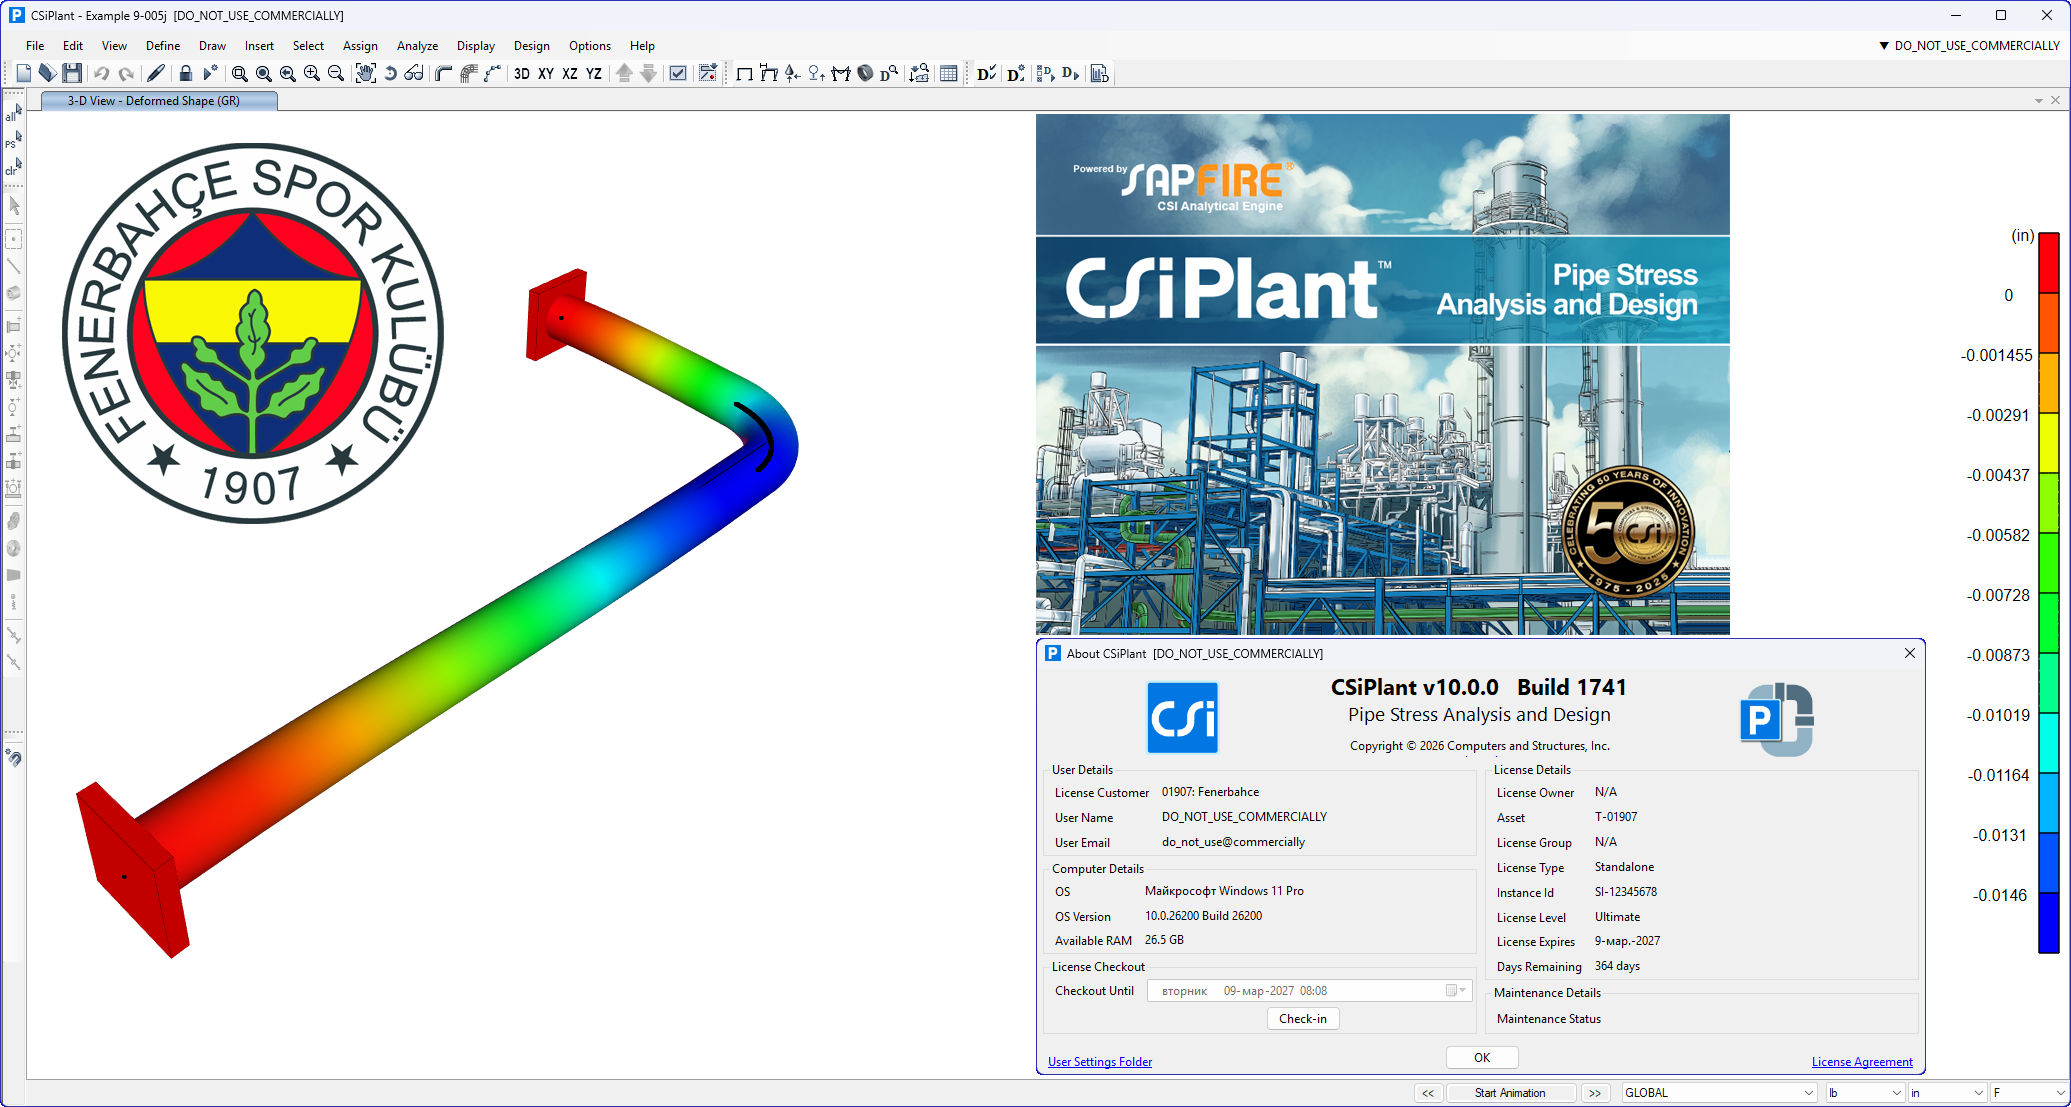Create a new model with New File icon
This screenshot has width=2071, height=1107.
click(23, 73)
